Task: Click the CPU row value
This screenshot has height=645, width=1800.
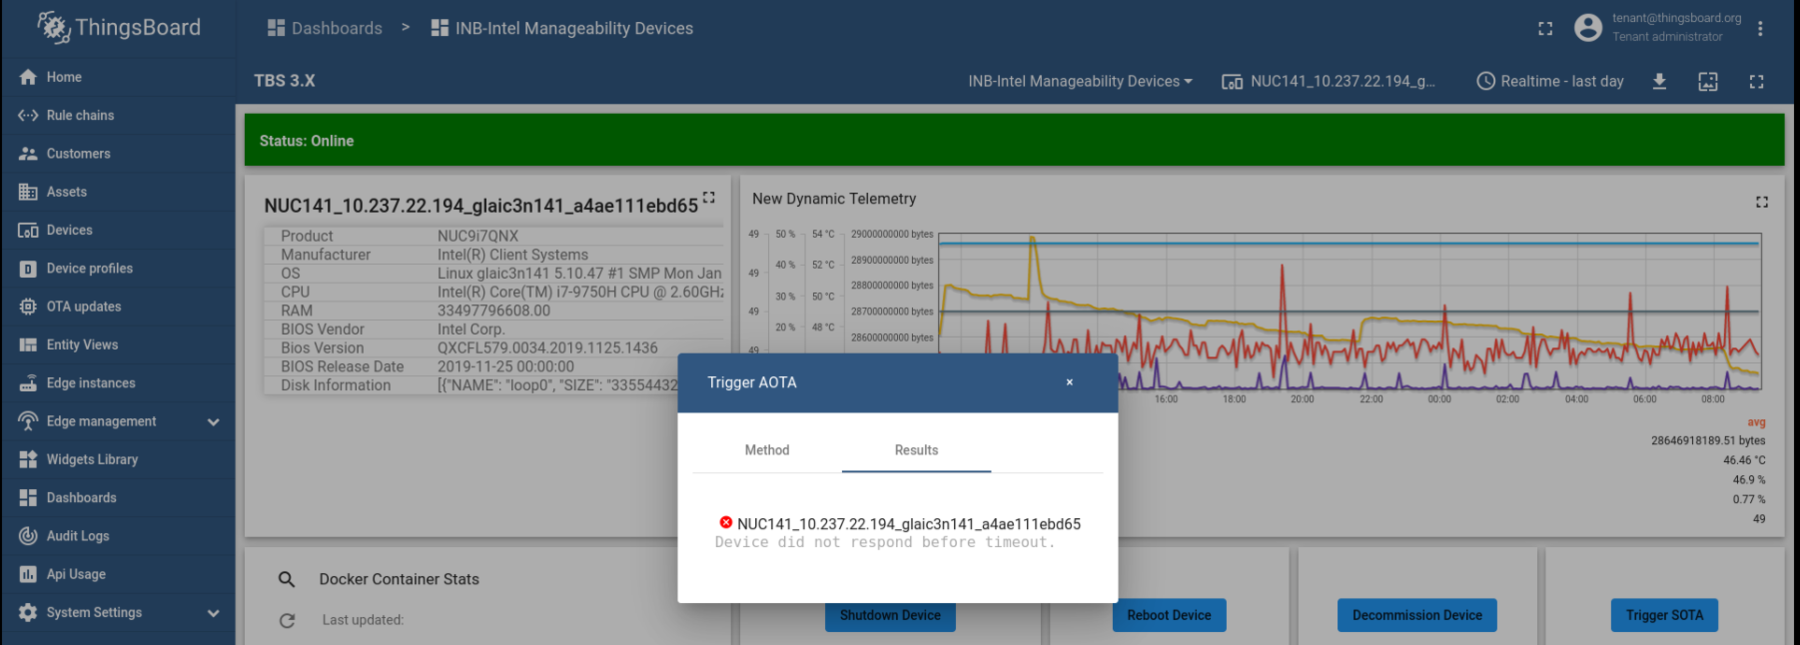Action: (x=580, y=292)
